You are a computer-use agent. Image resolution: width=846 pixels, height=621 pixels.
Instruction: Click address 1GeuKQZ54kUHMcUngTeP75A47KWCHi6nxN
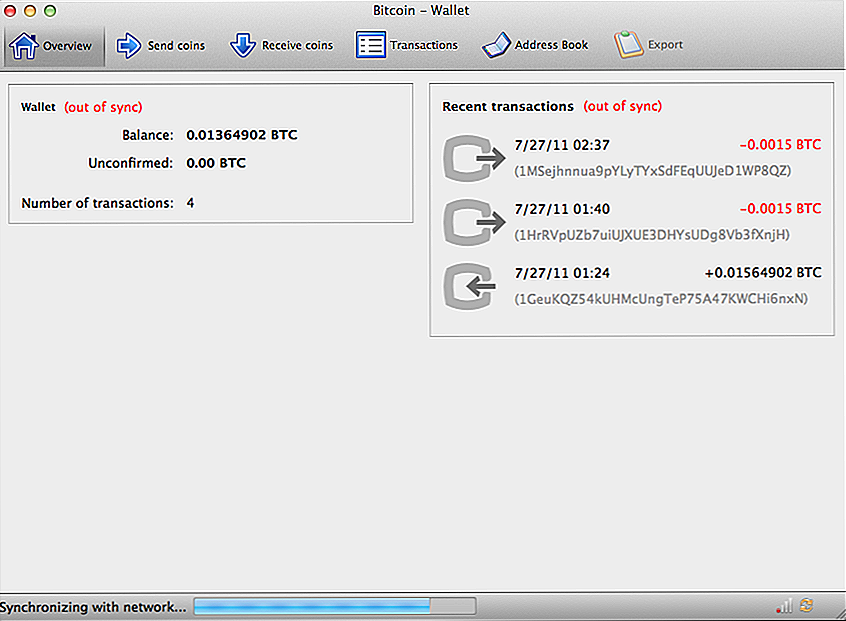click(x=661, y=299)
